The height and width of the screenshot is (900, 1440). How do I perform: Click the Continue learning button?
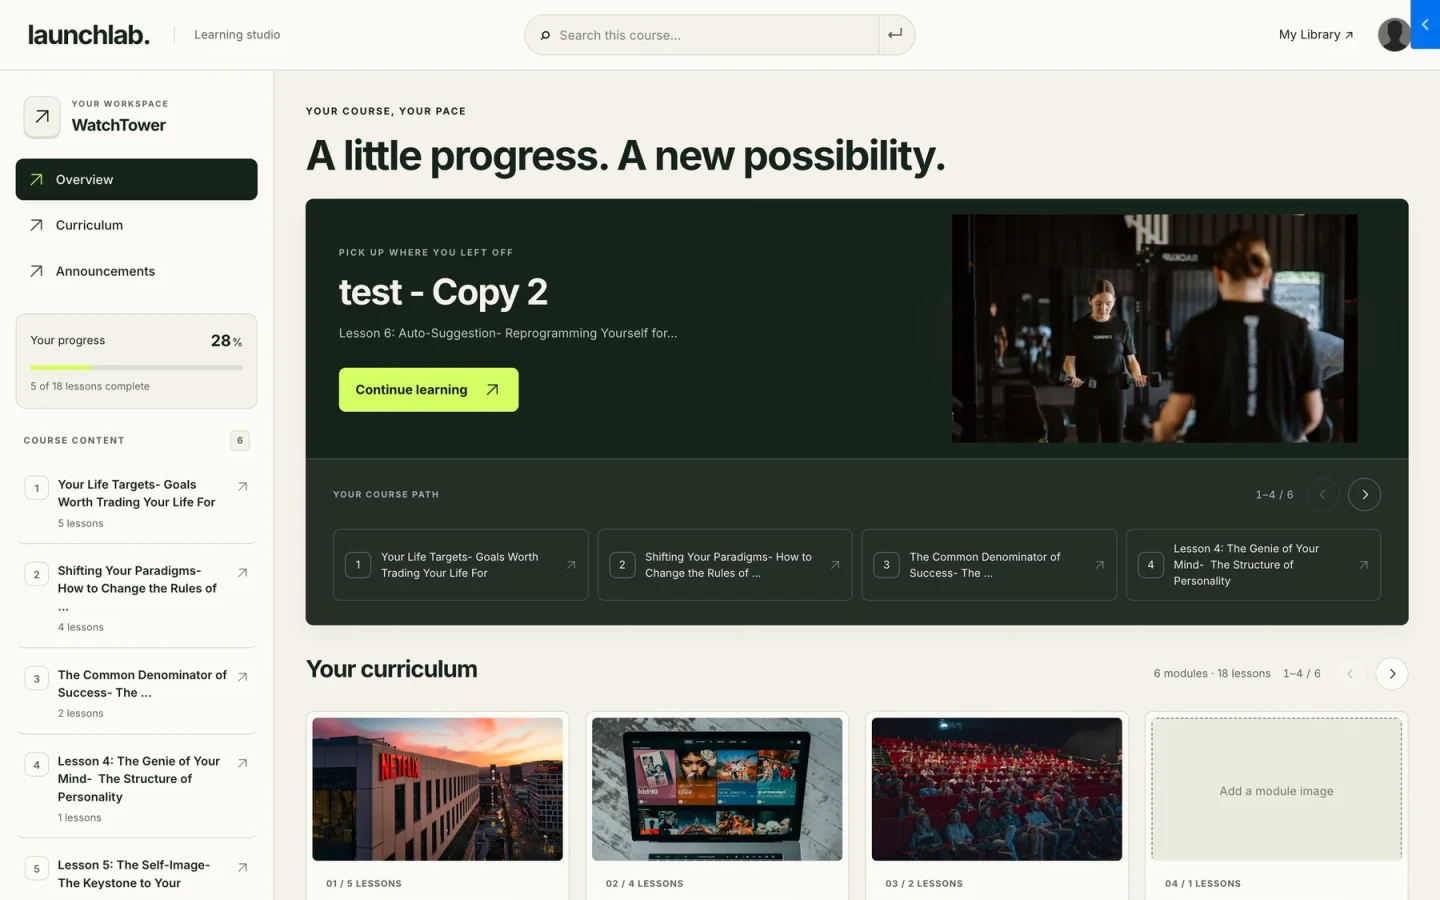pyautogui.click(x=428, y=390)
